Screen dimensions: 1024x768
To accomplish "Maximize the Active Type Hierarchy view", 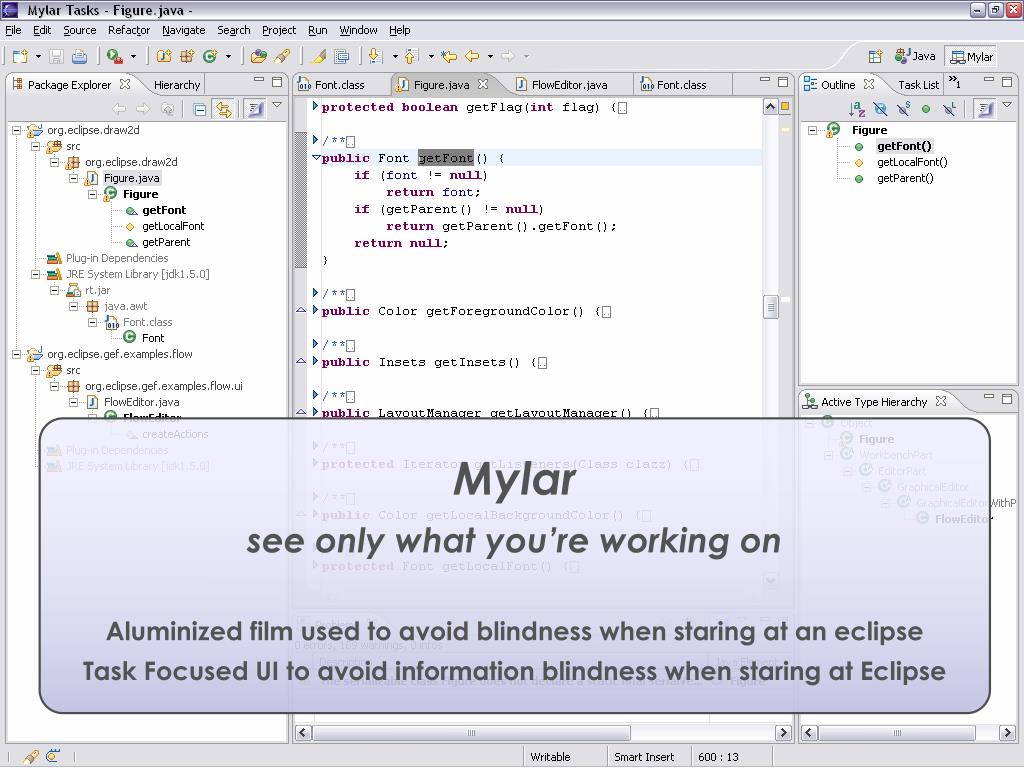I will 1007,398.
